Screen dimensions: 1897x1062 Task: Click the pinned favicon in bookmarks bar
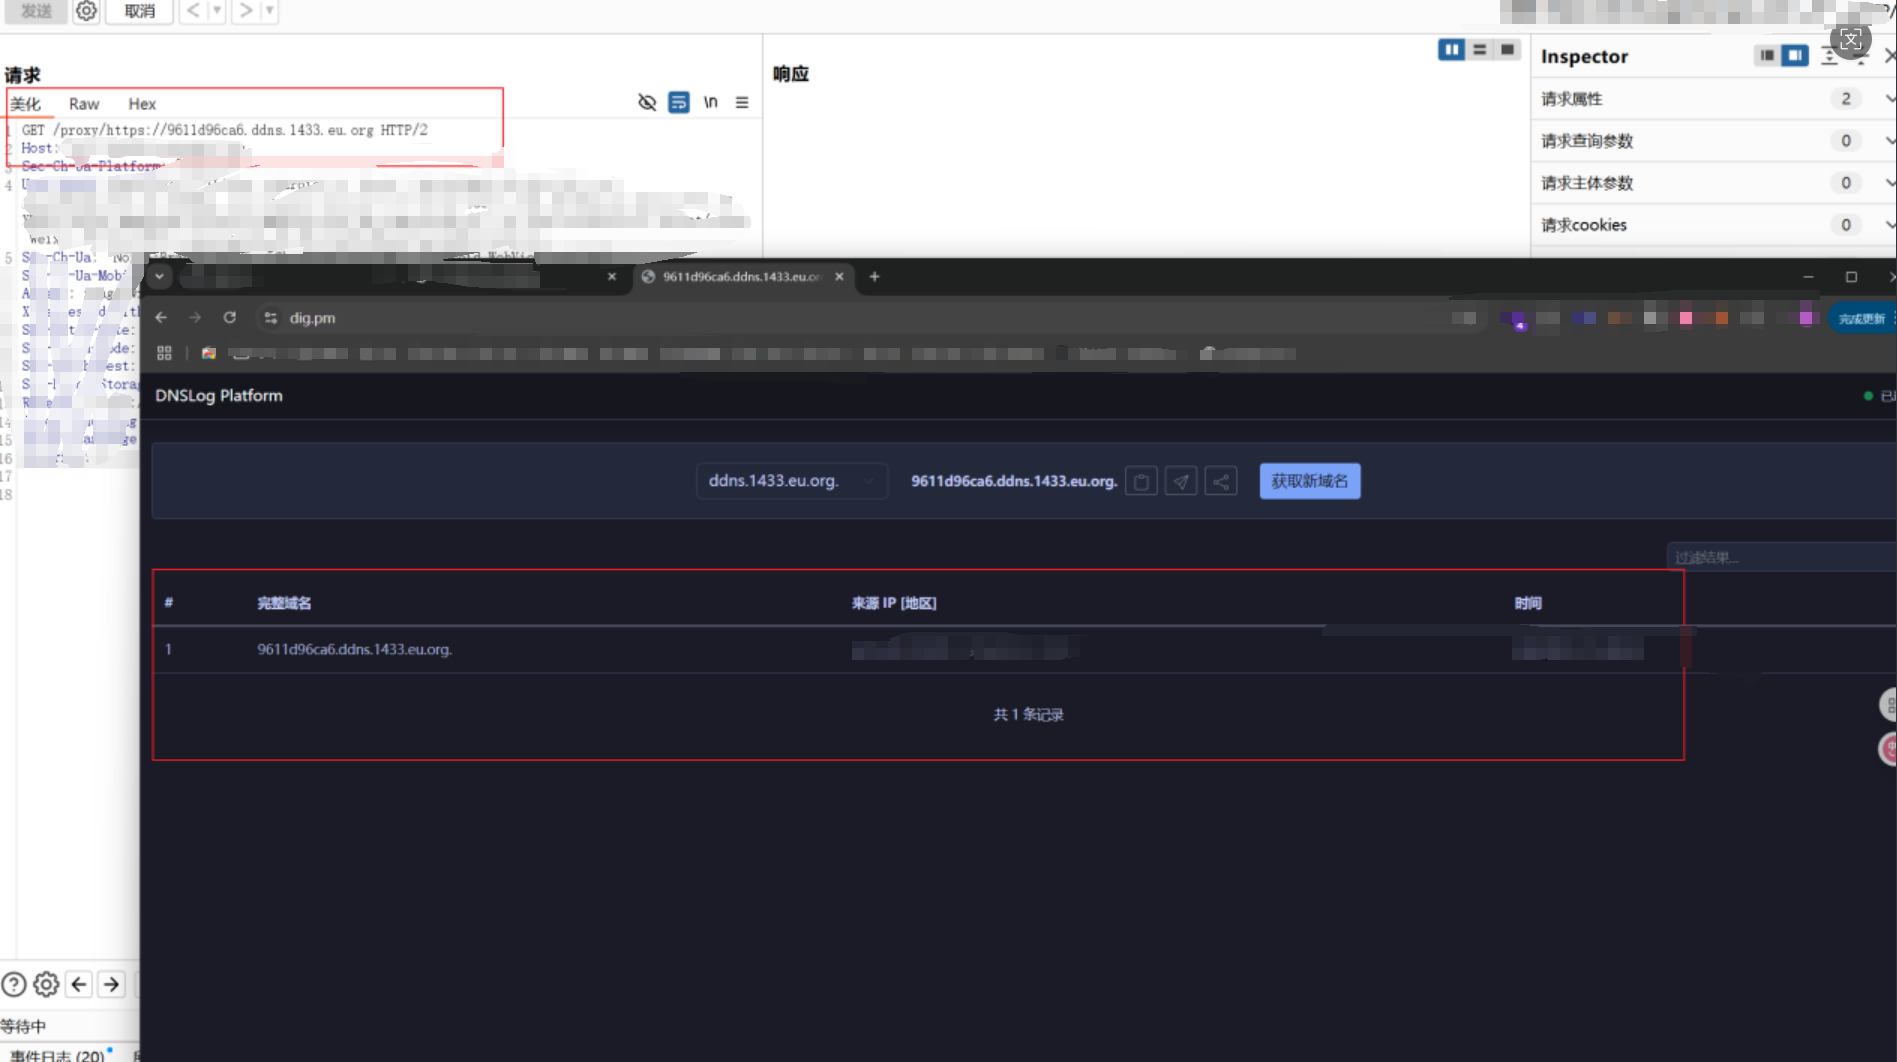[x=209, y=353]
